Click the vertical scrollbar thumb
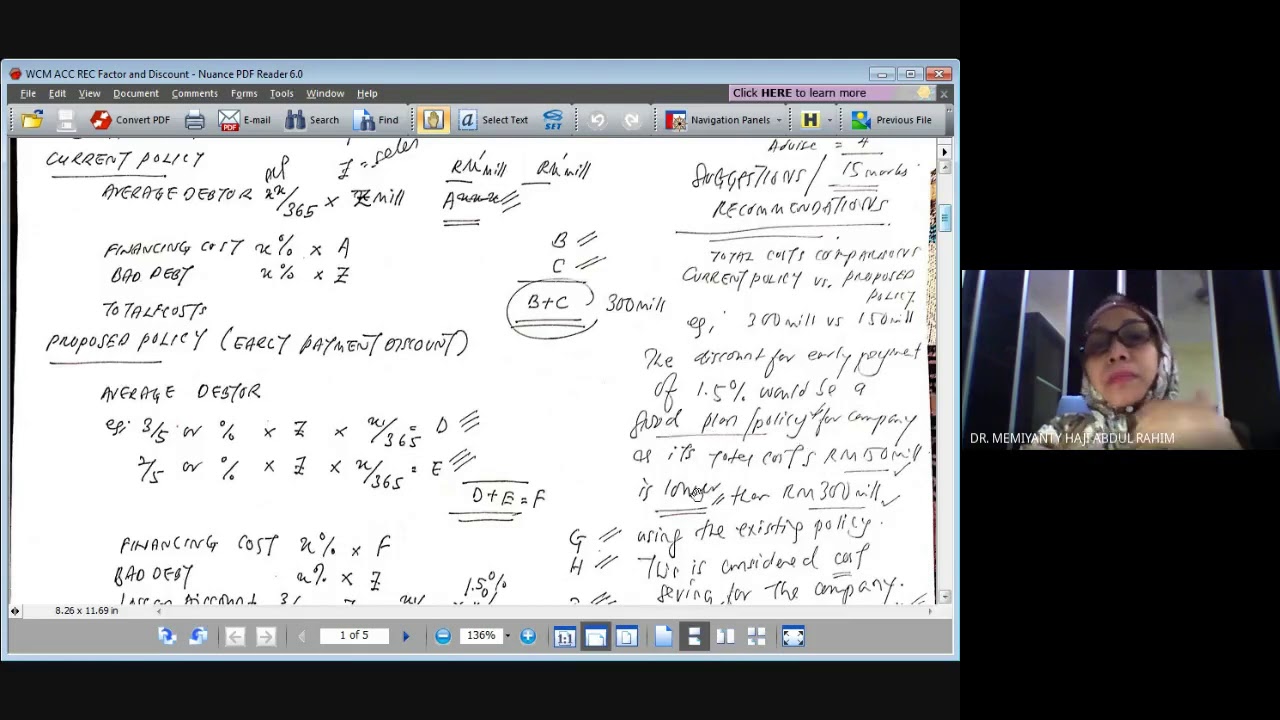1280x720 pixels. (x=944, y=220)
